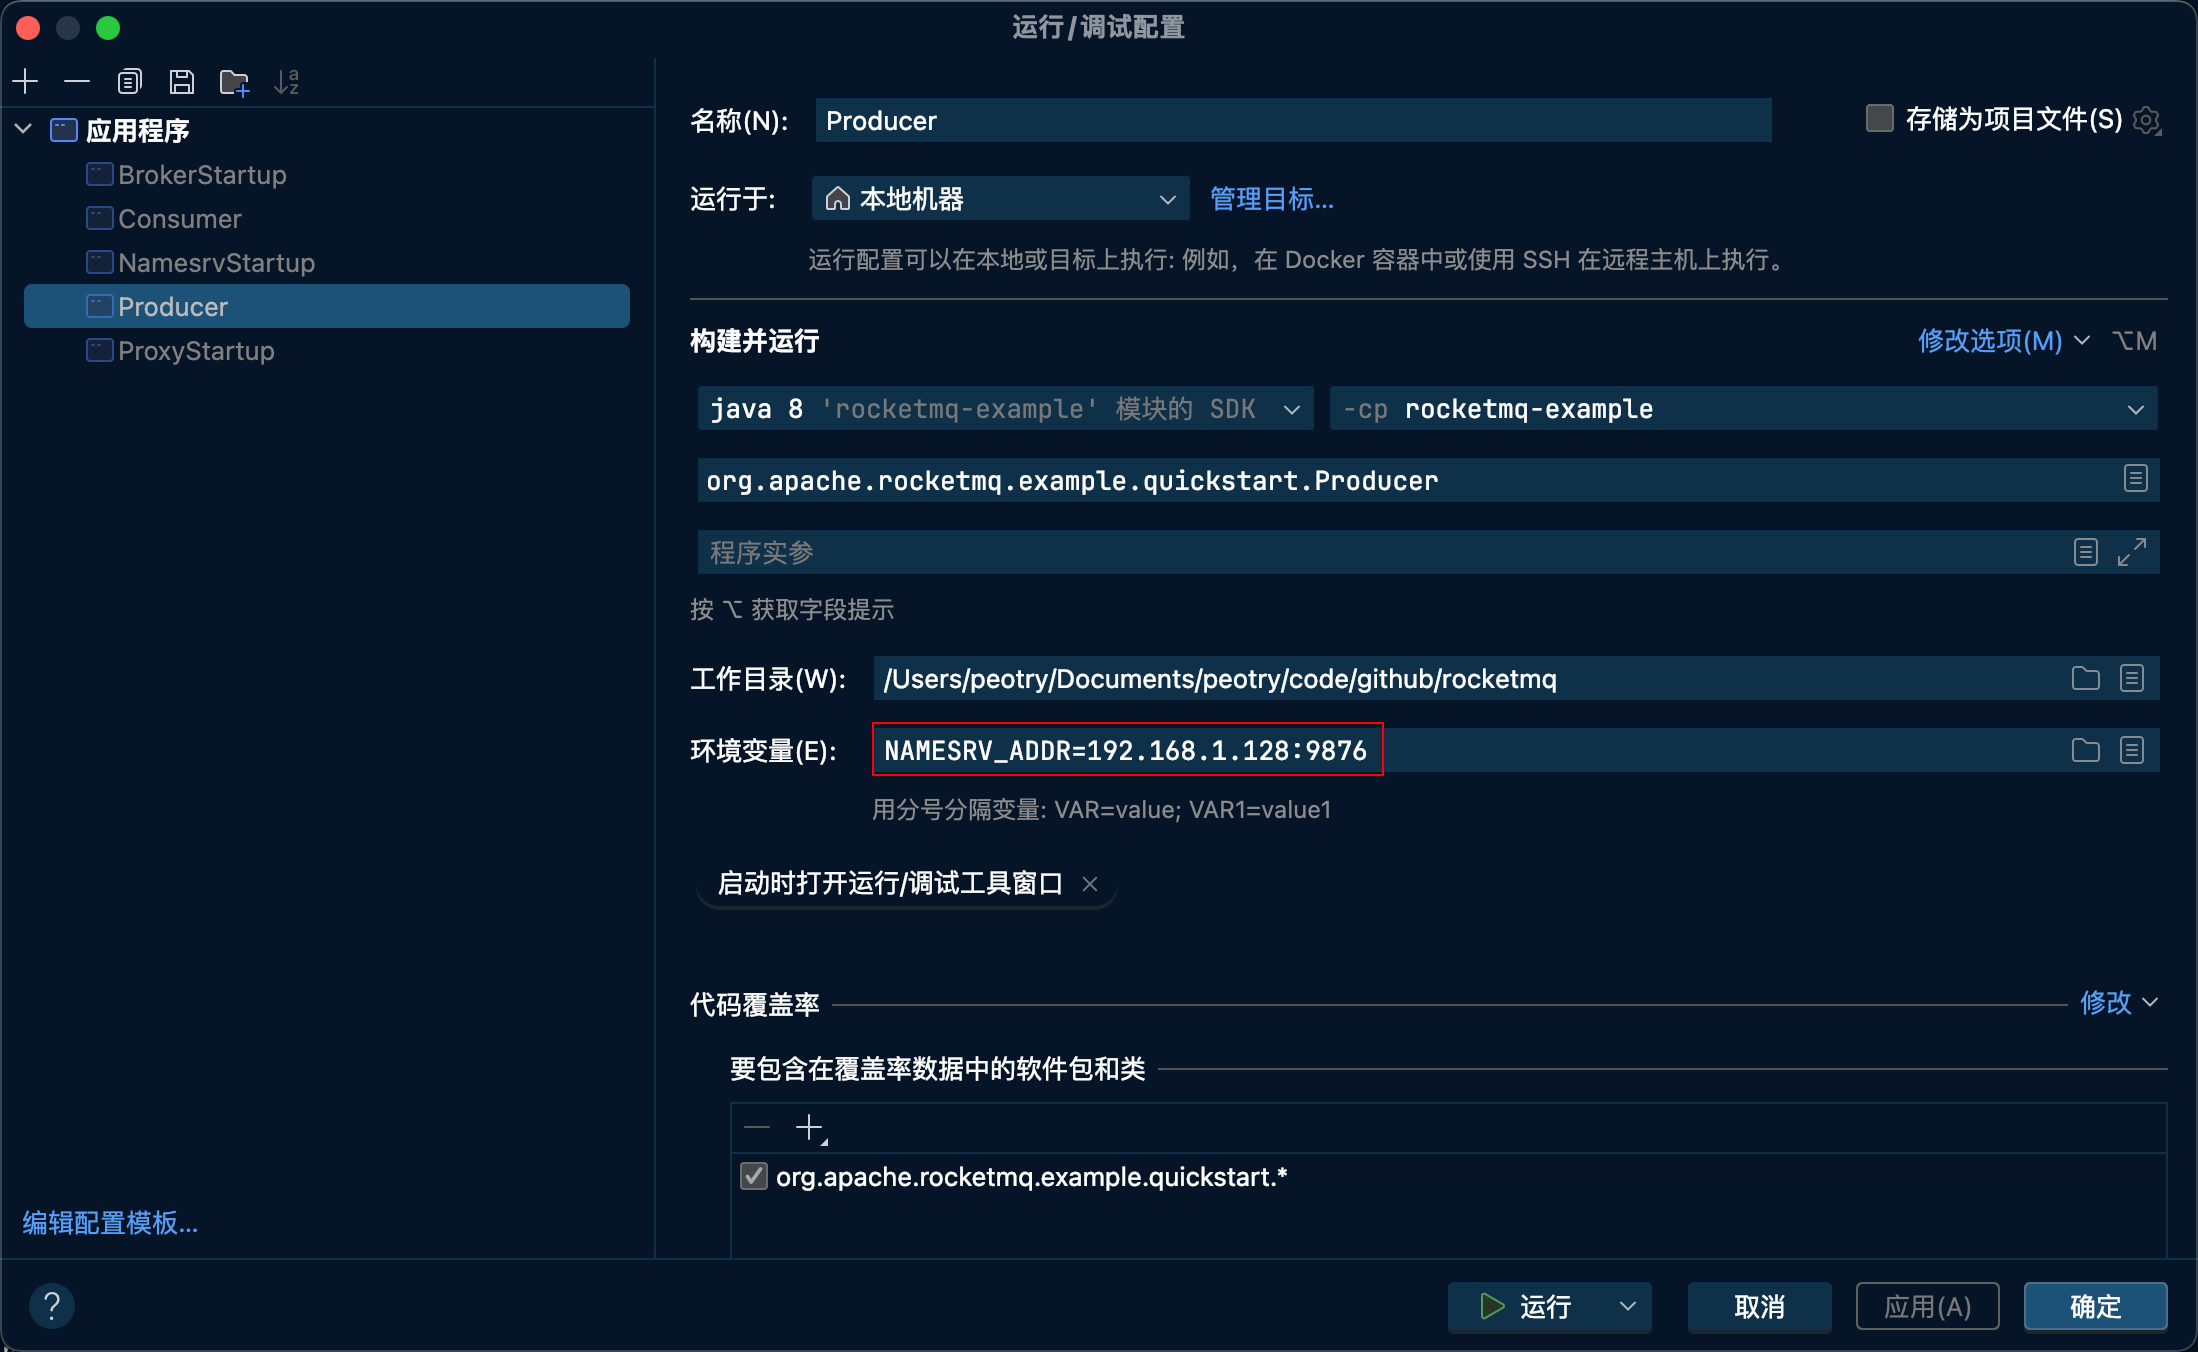Click 取消 to cancel dialog
Image resolution: width=2198 pixels, height=1352 pixels.
coord(1759,1306)
